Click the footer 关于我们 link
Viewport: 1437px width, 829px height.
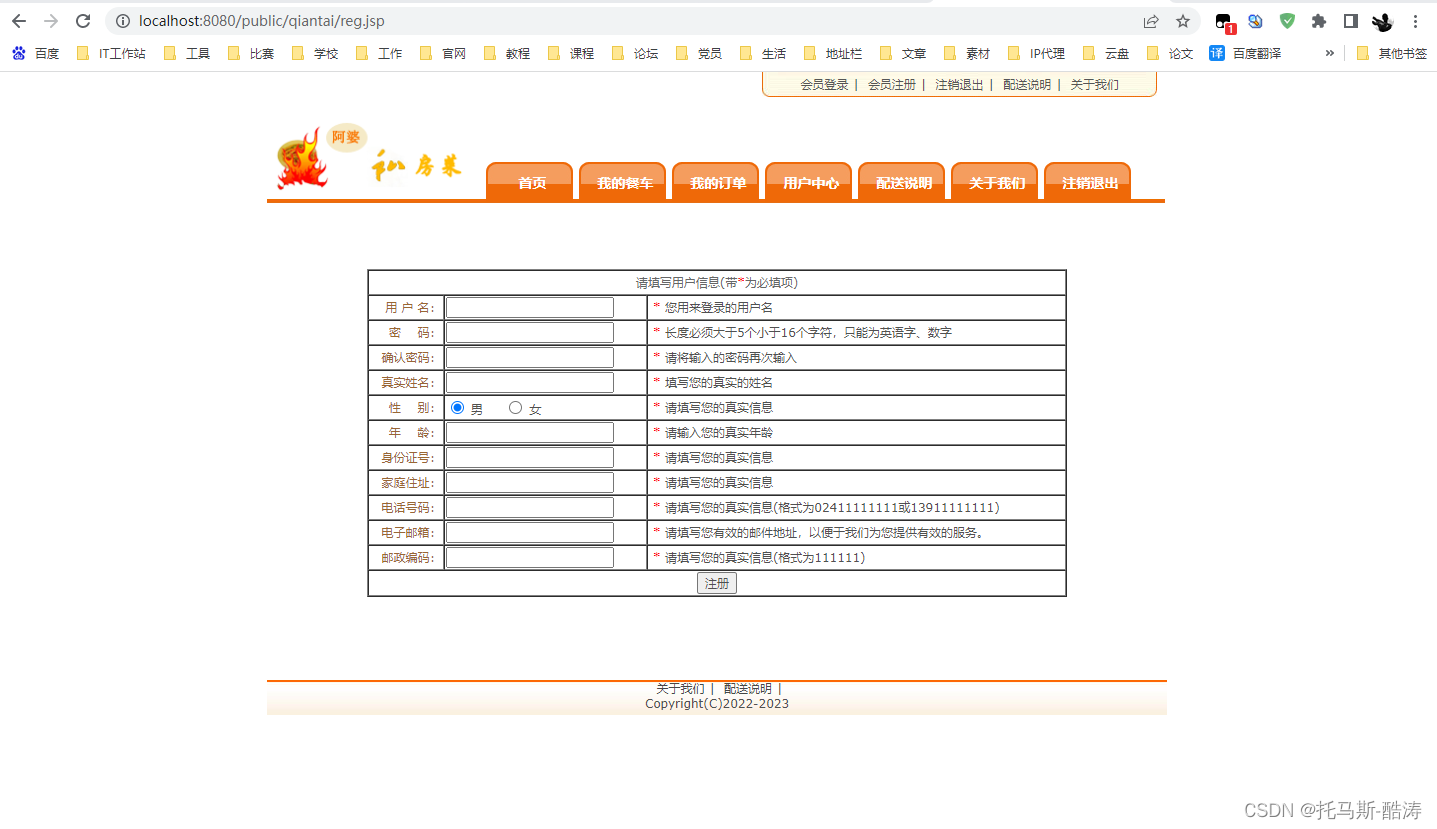click(680, 689)
